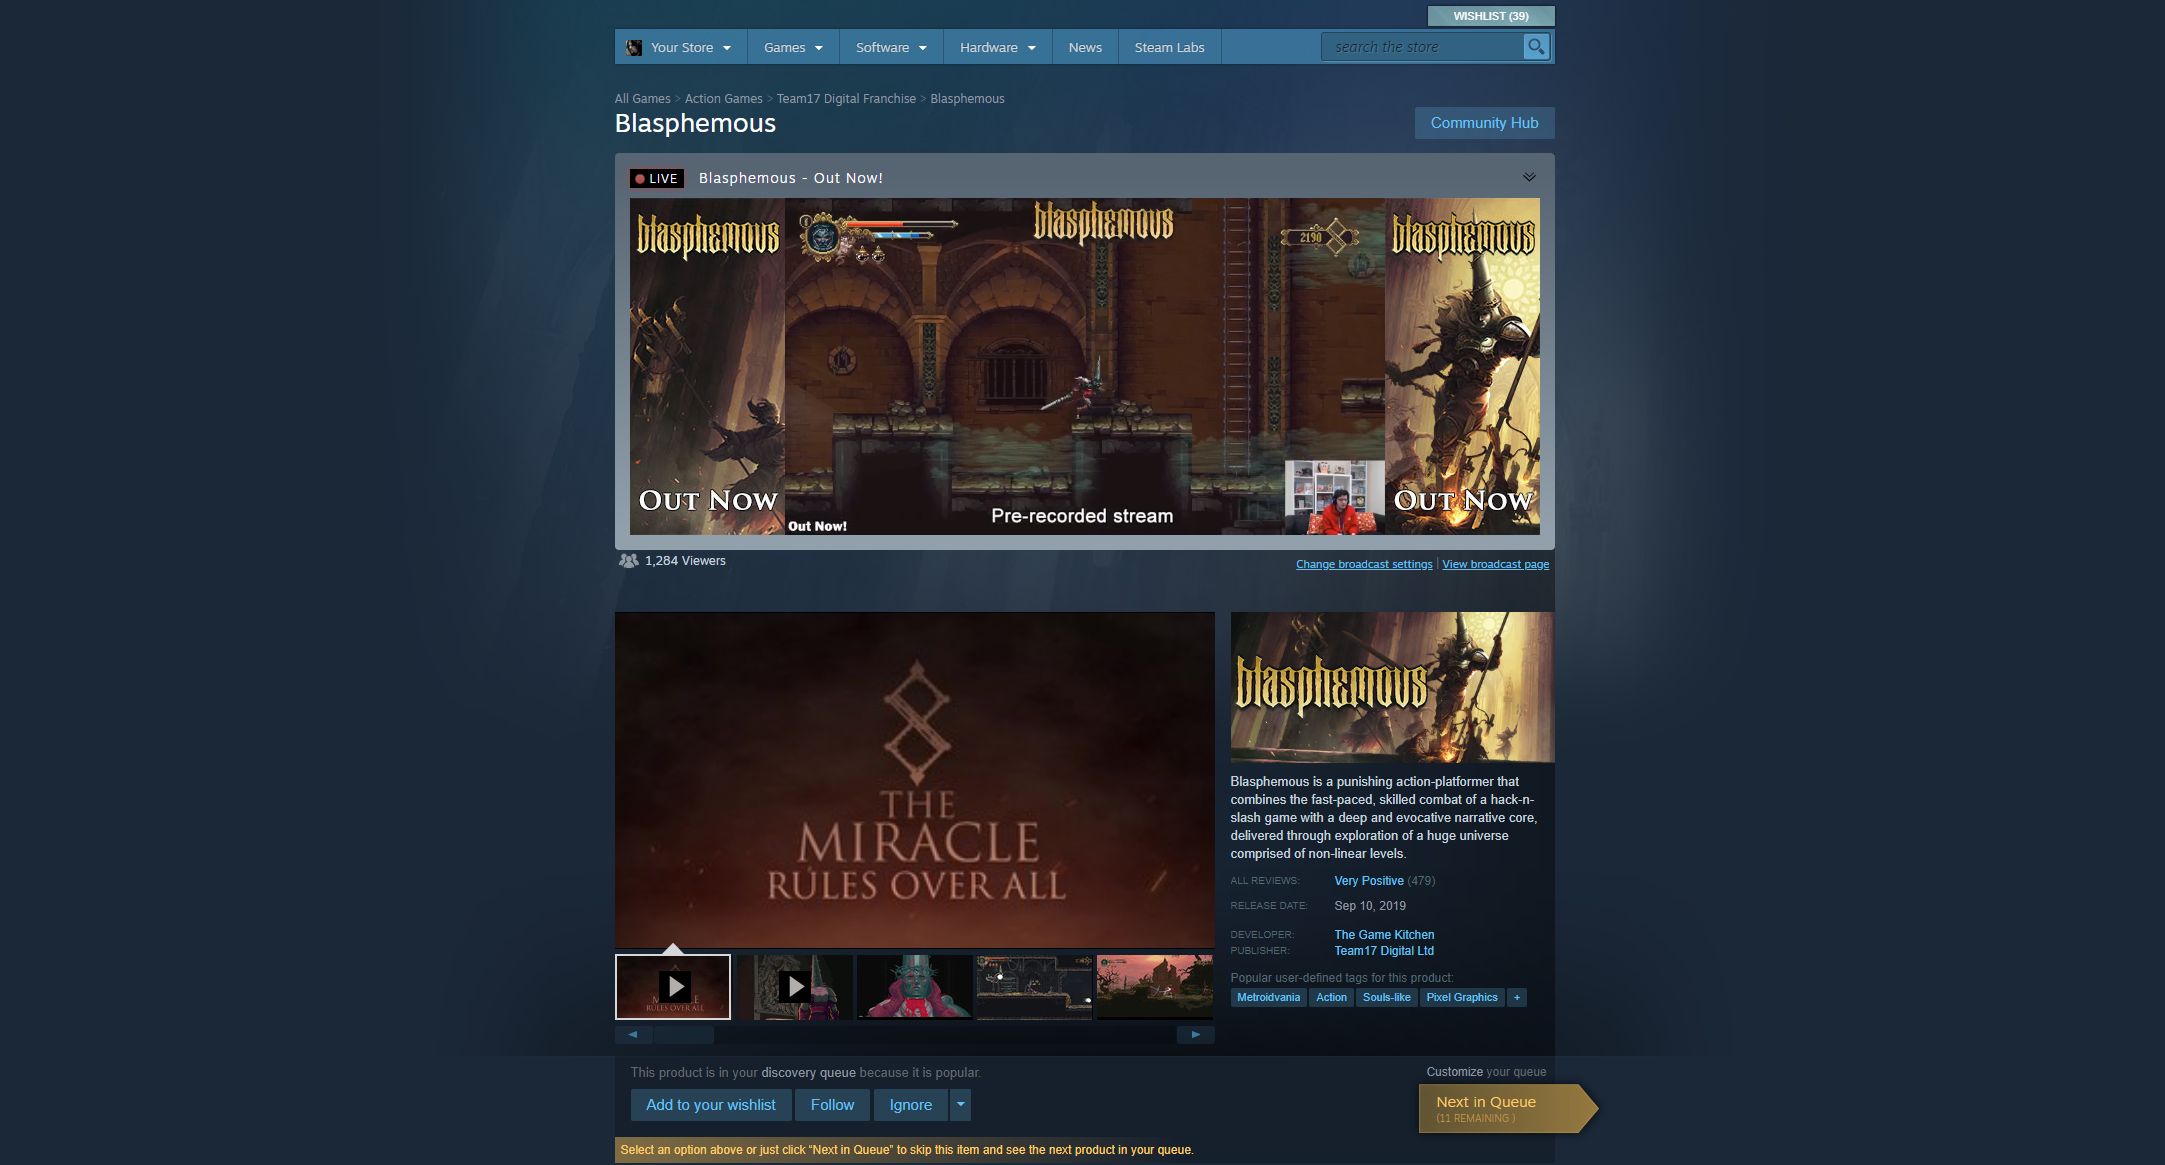This screenshot has width=2165, height=1165.
Task: Click the left Out Now banner
Action: (x=707, y=366)
